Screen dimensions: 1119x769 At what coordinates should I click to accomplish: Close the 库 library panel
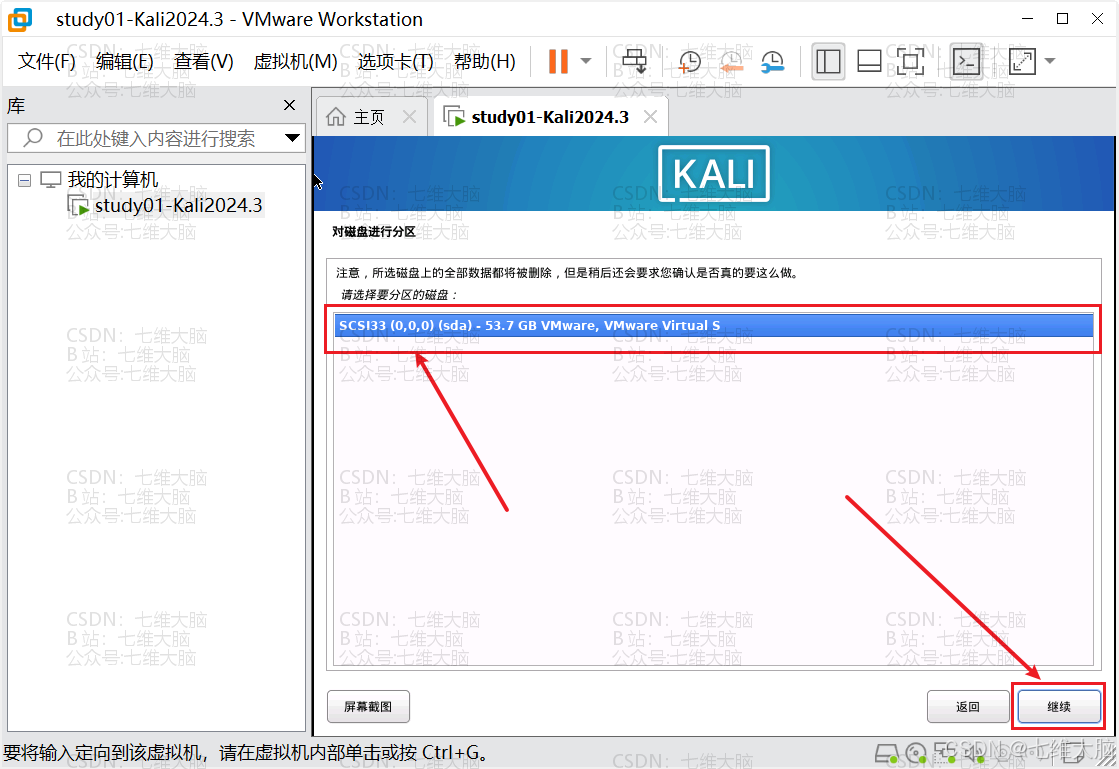coord(289,106)
